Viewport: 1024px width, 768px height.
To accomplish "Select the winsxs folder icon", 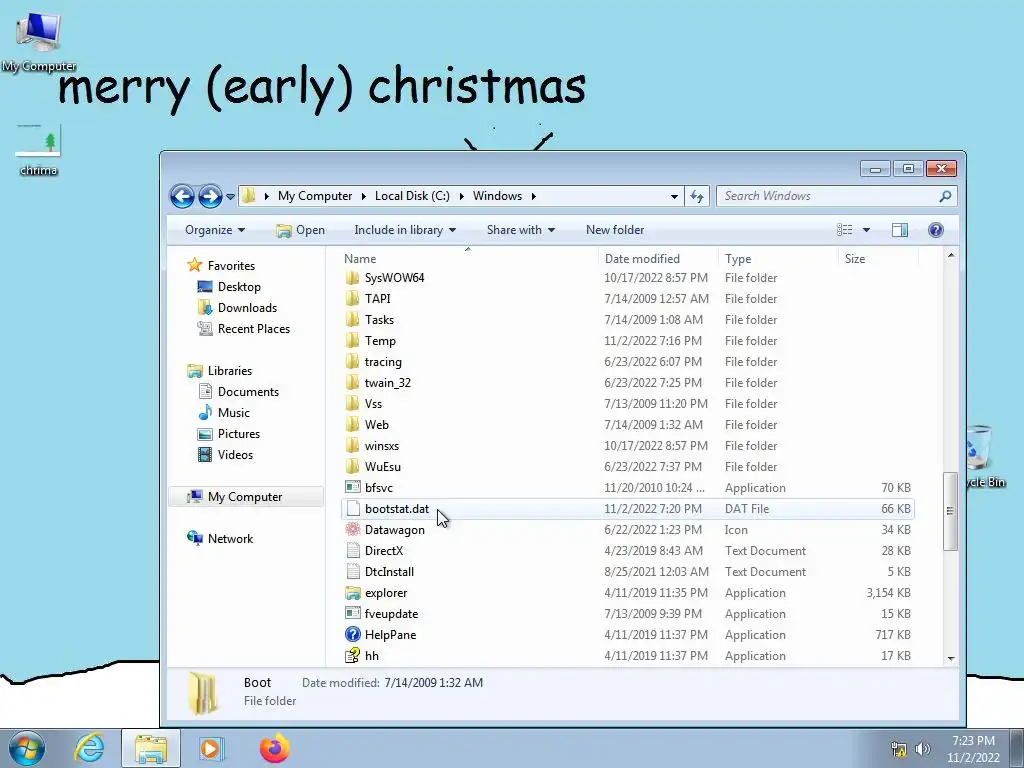I will click(353, 445).
